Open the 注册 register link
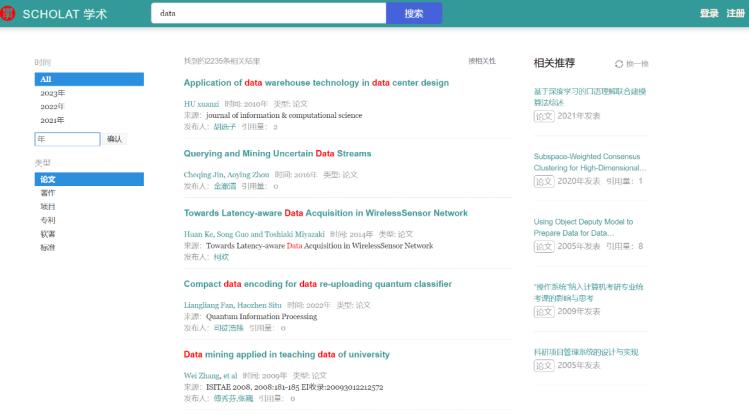The height and width of the screenshot is (415, 749). 735,13
